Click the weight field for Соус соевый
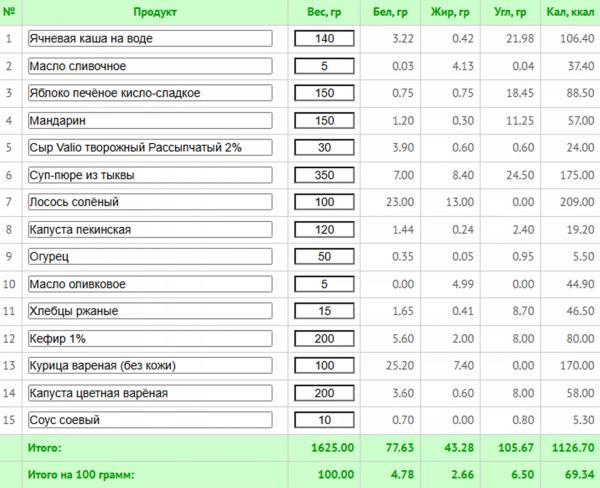The image size is (600, 488). [x=324, y=420]
